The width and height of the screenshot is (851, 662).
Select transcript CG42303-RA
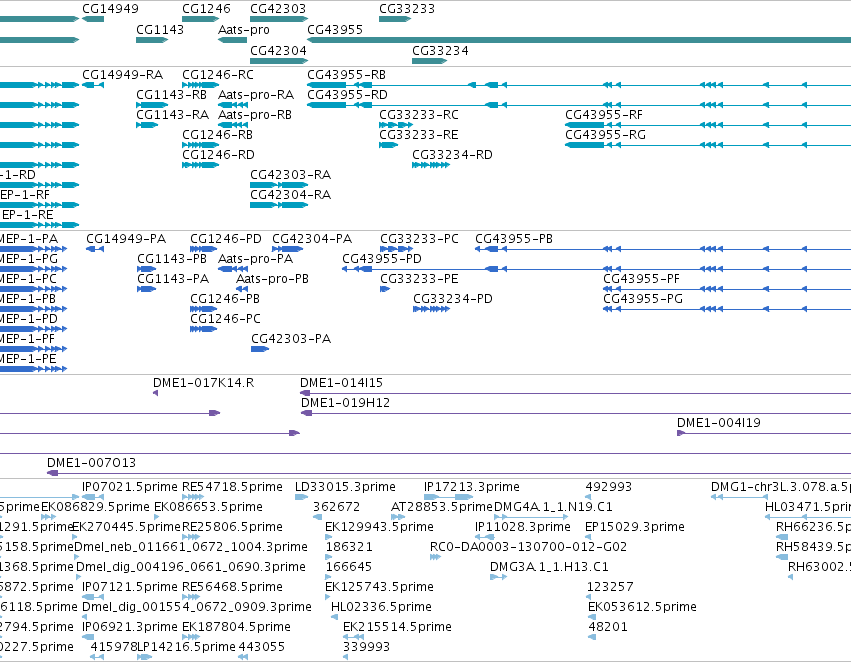click(x=290, y=175)
